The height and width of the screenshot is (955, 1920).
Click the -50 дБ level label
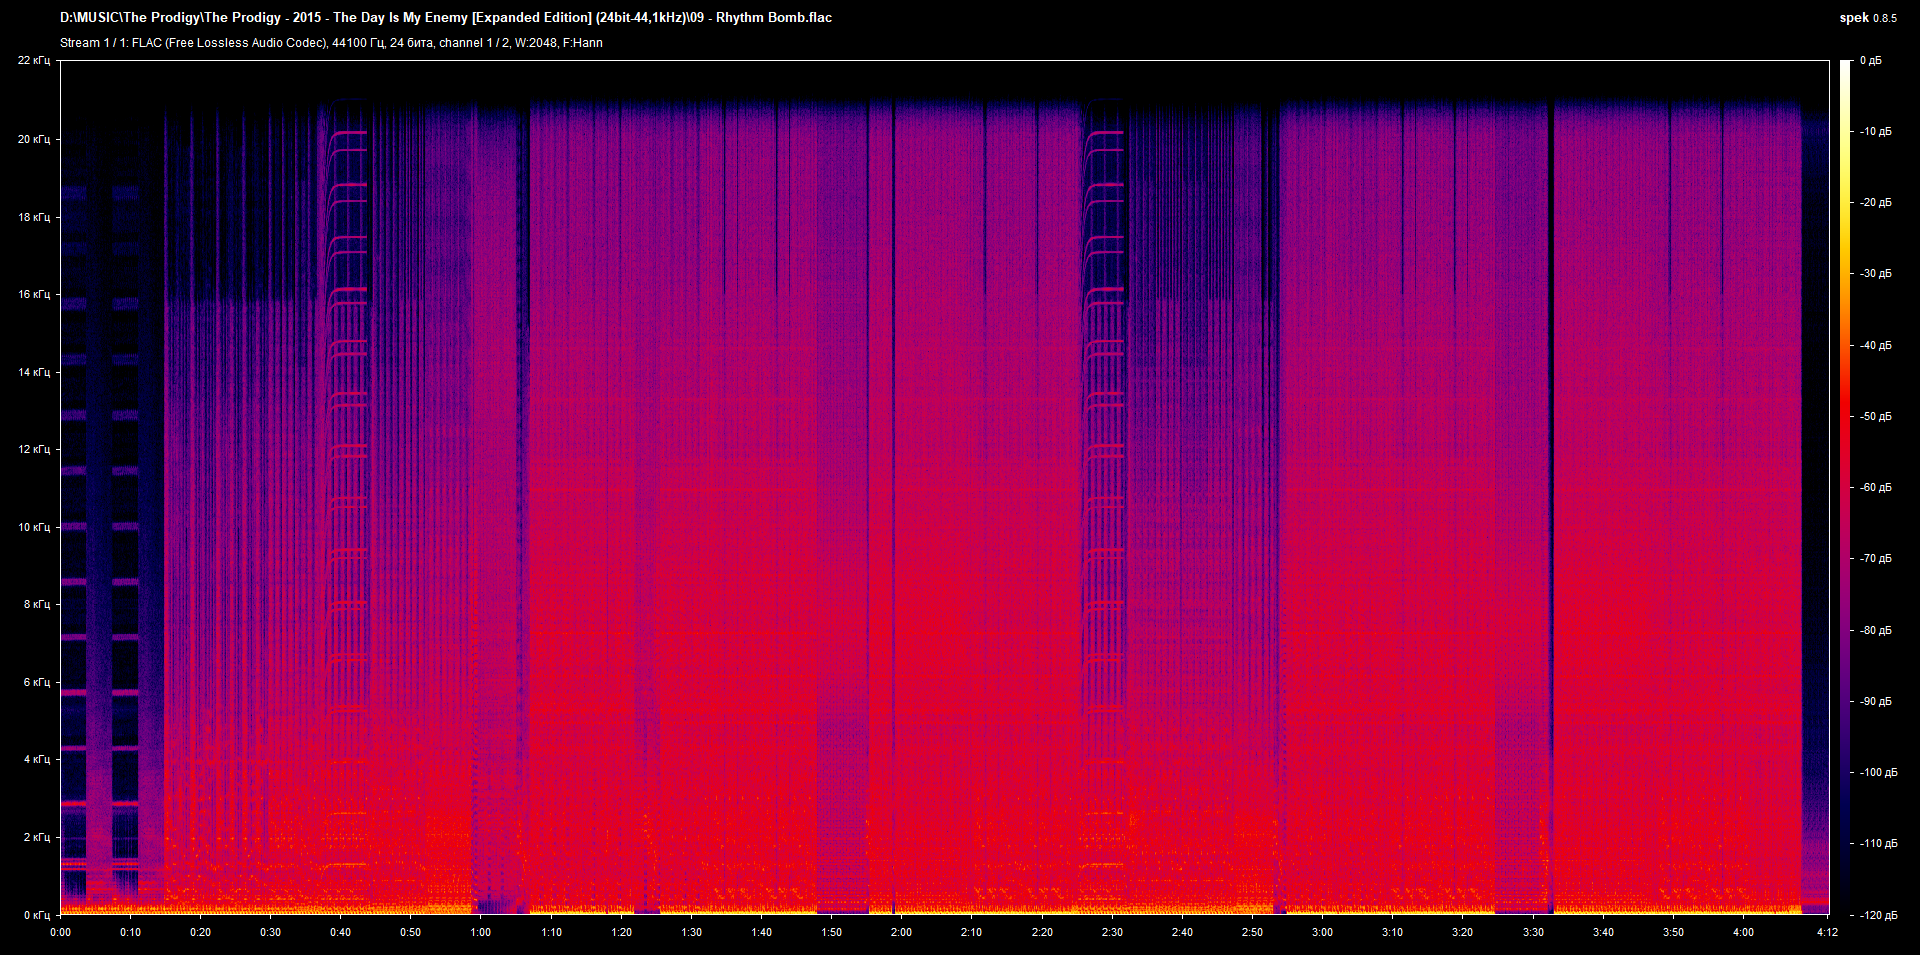point(1875,416)
